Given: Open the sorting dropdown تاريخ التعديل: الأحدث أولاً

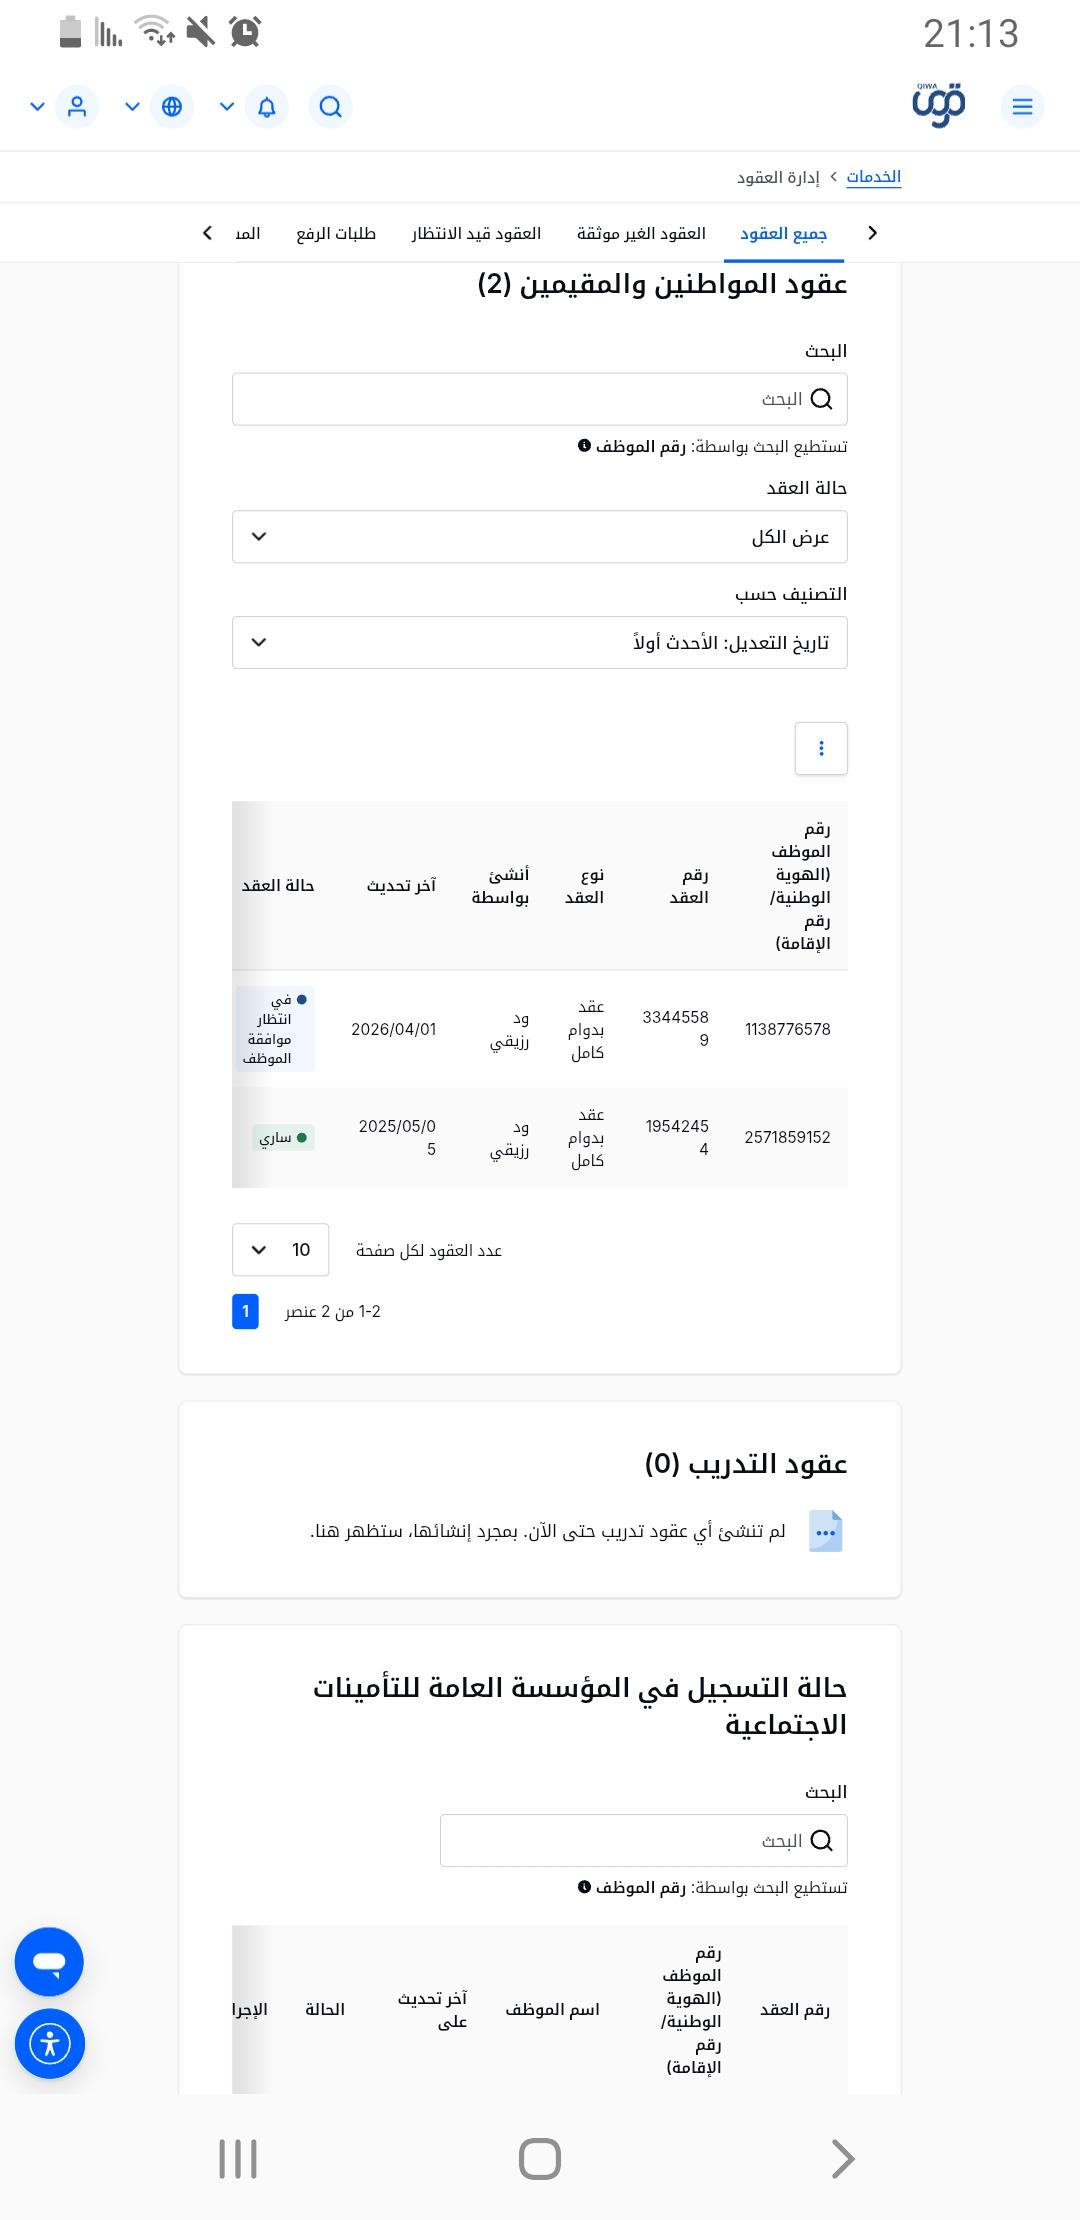Looking at the screenshot, I should pyautogui.click(x=539, y=642).
